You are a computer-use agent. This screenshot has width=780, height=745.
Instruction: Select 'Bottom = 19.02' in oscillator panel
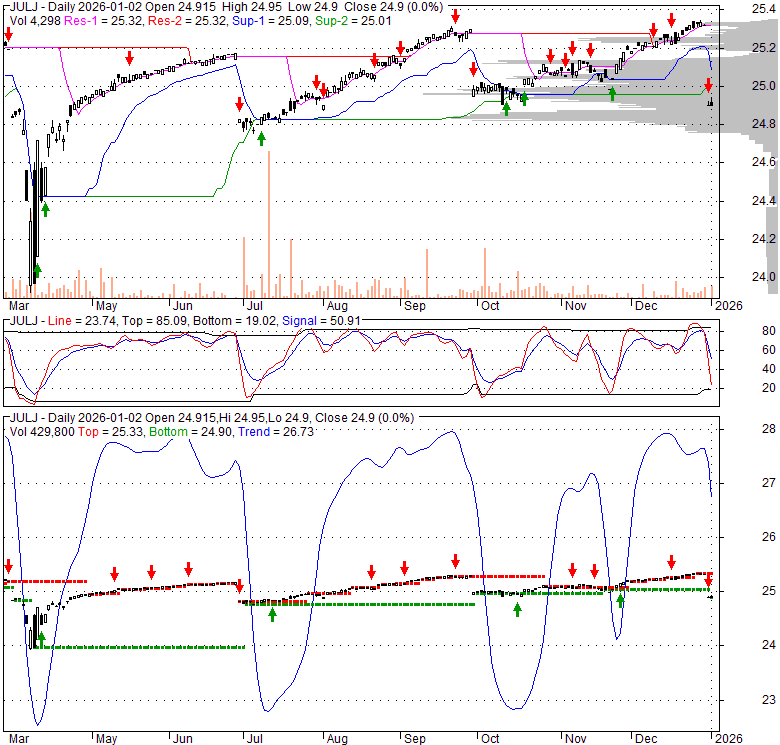(x=234, y=321)
